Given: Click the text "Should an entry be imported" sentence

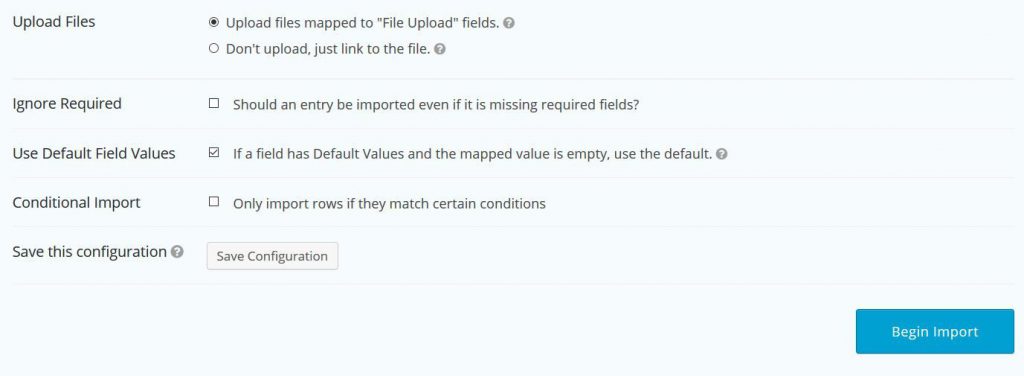Looking at the screenshot, I should (x=436, y=104).
